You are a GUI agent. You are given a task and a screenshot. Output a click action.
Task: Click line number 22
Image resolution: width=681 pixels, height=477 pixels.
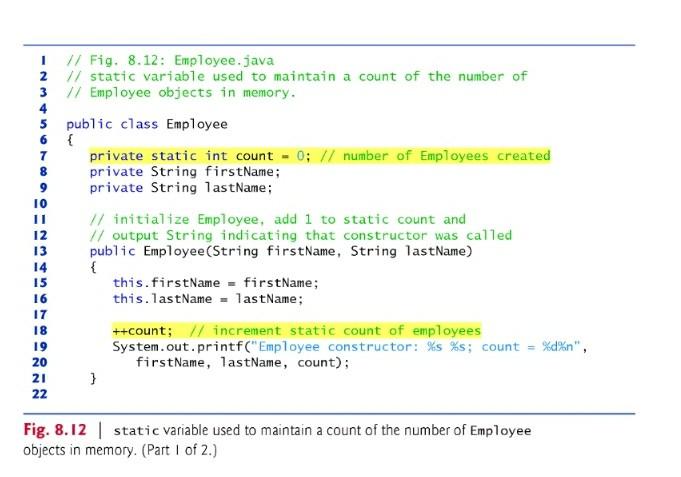(40, 394)
